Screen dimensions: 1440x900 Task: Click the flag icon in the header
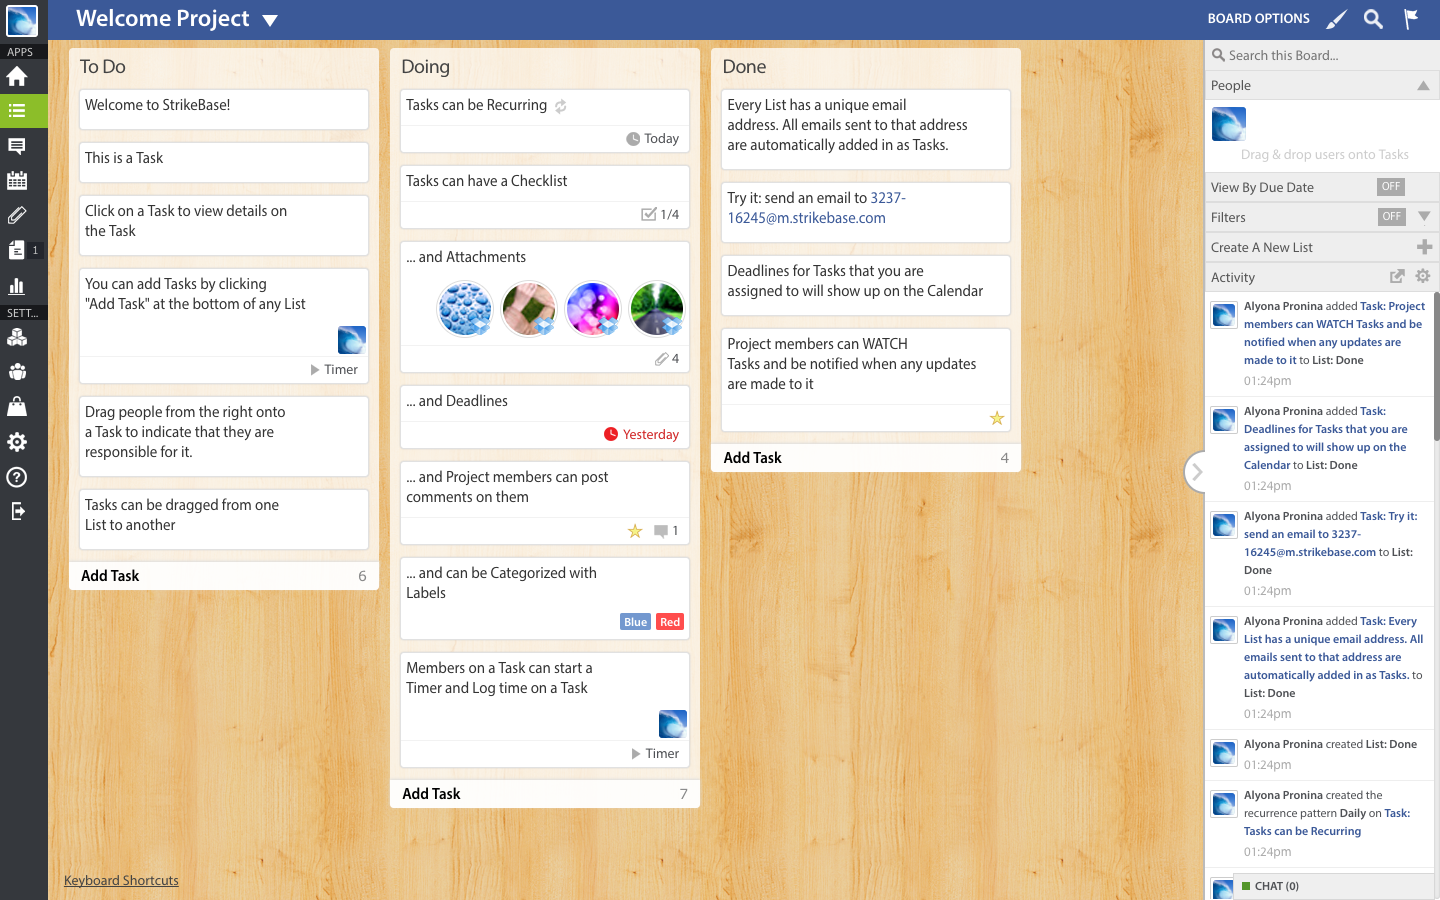[x=1411, y=19]
